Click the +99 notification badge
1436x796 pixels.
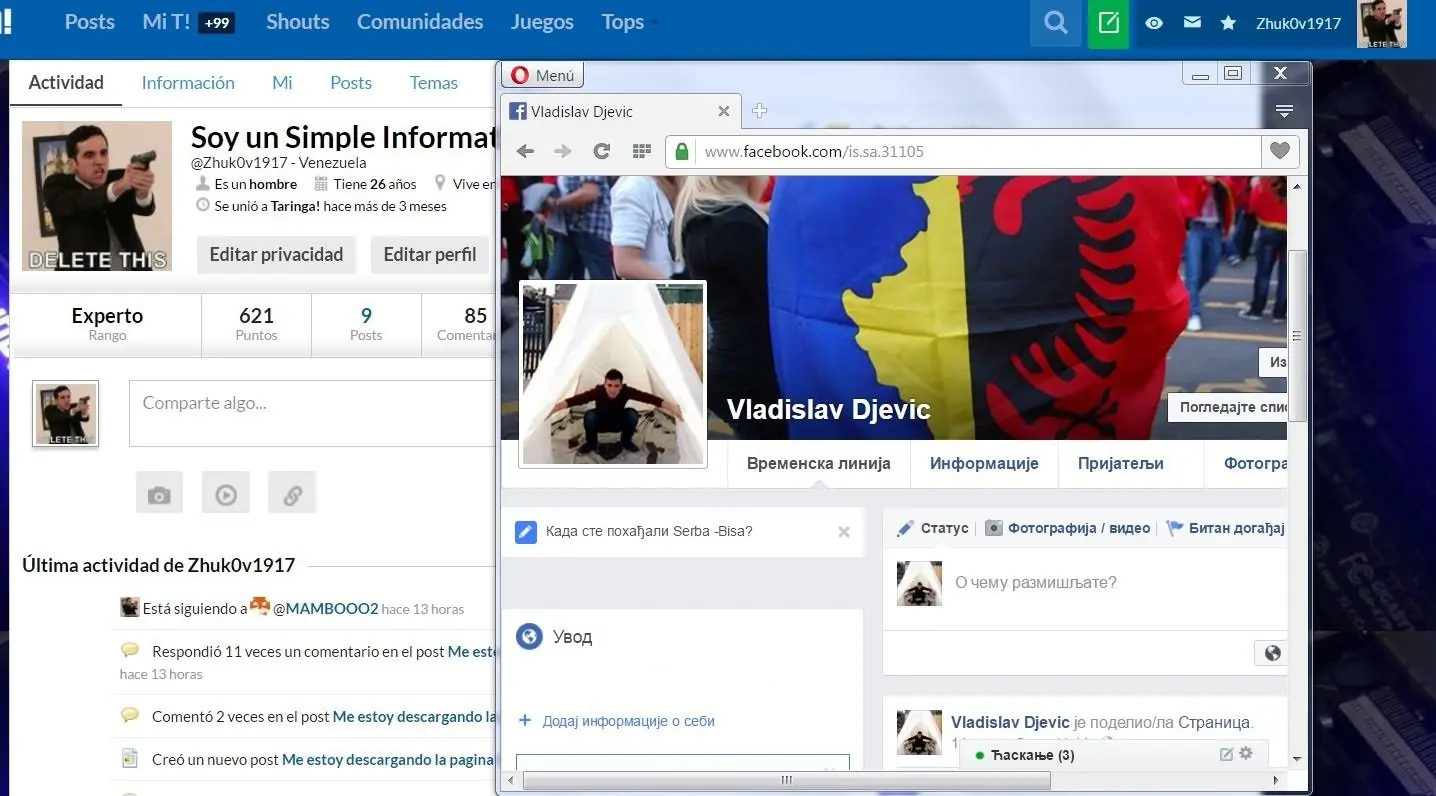coord(217,23)
